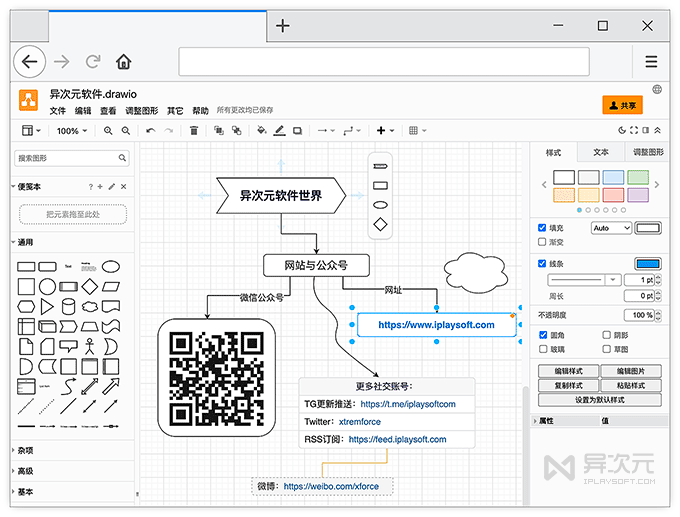The height and width of the screenshot is (517, 680).
Task: Click the line color pencil icon
Action: pos(280,131)
